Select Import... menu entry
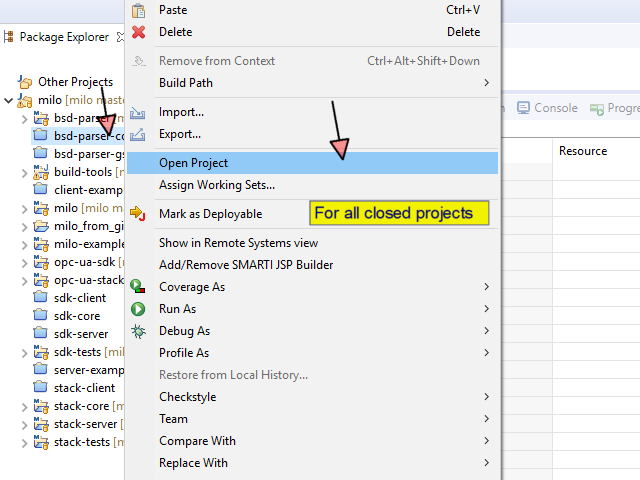 (312, 112)
